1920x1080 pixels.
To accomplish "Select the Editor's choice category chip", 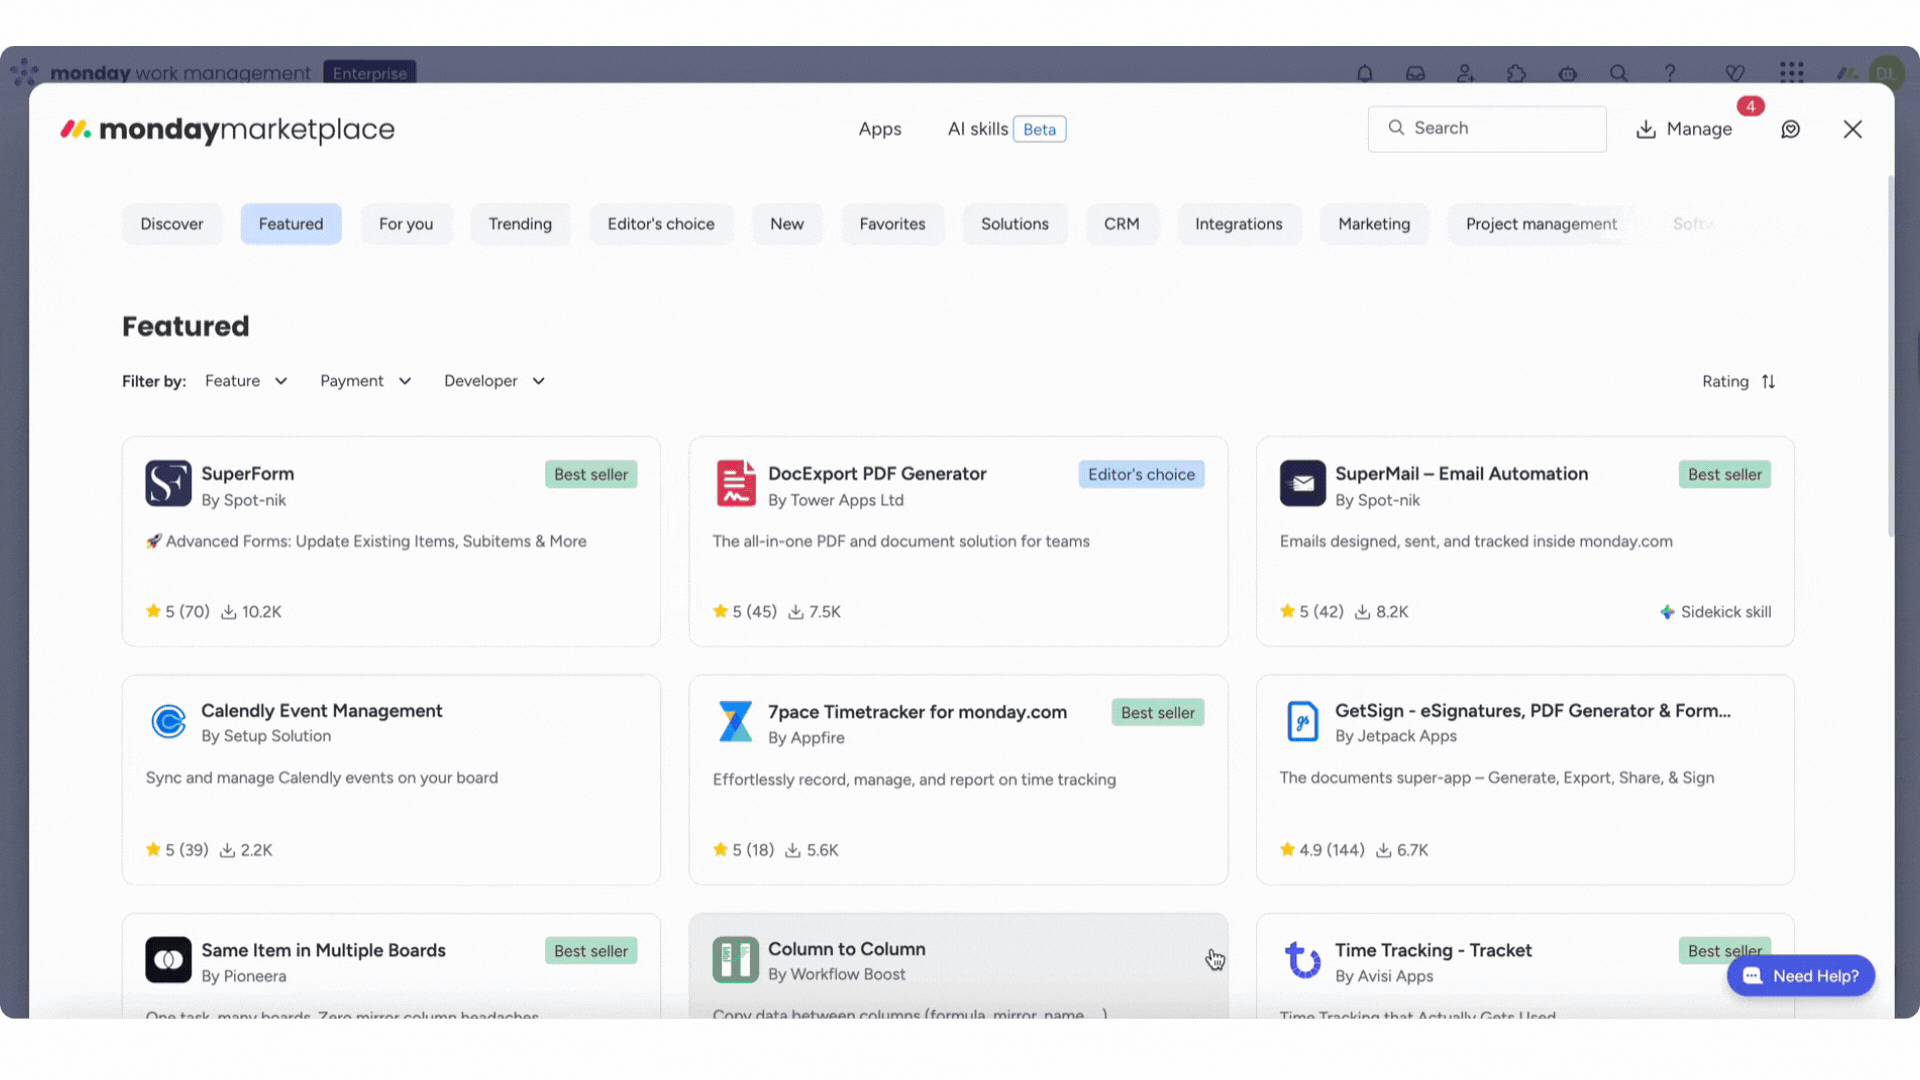I will pos(661,224).
